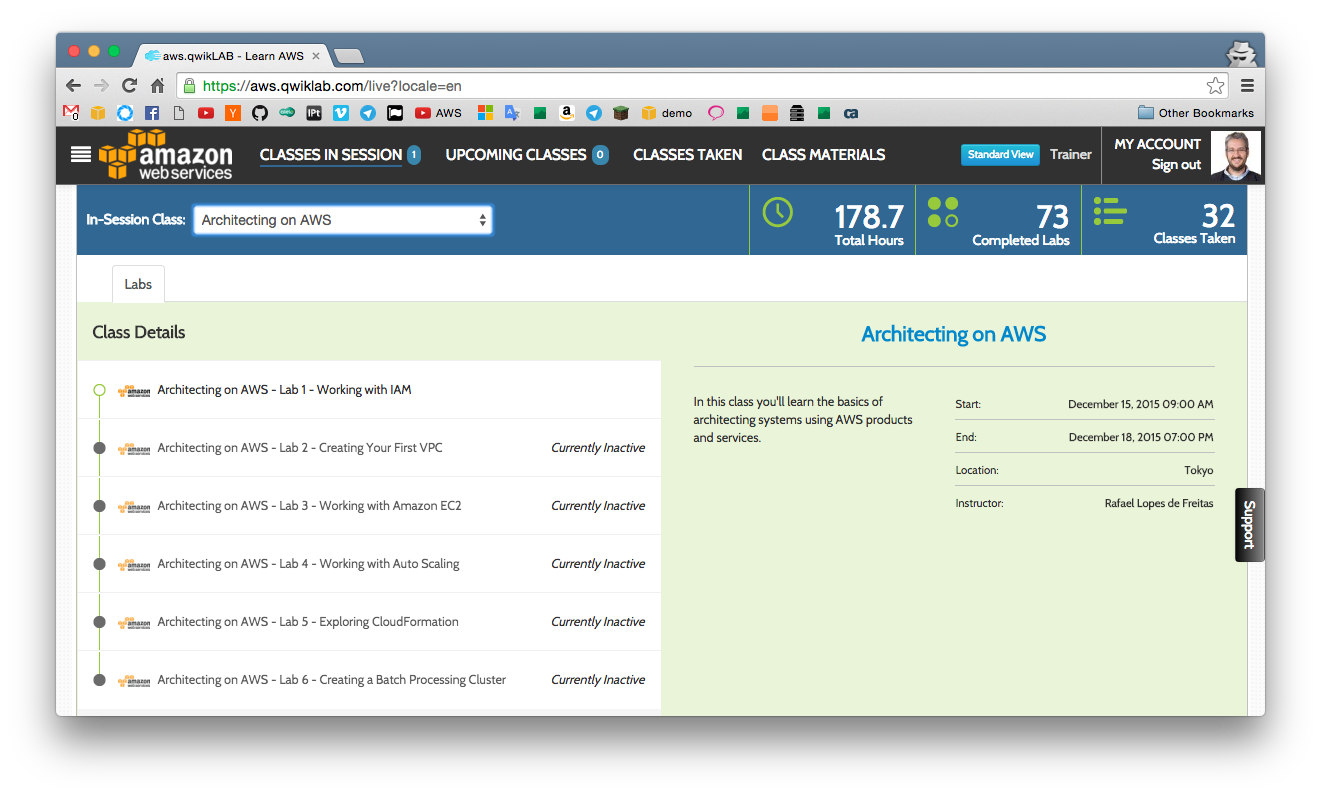Viewport: 1321px width, 796px height.
Task: Open Lab 6 - Creating a Batch Processing Cluster
Action: 331,680
